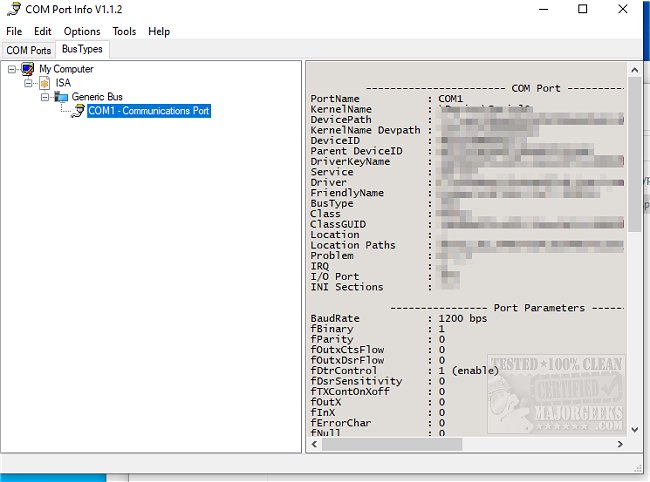This screenshot has width=650, height=482.
Task: Select My Computer in the tree
Action: pos(66,69)
